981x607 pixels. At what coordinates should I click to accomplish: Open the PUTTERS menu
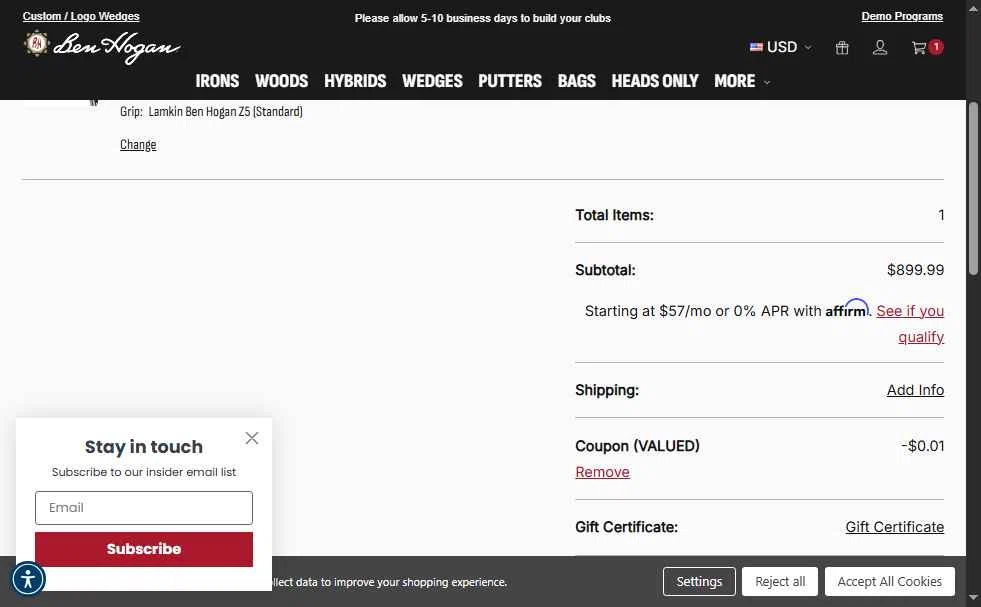pyautogui.click(x=510, y=81)
